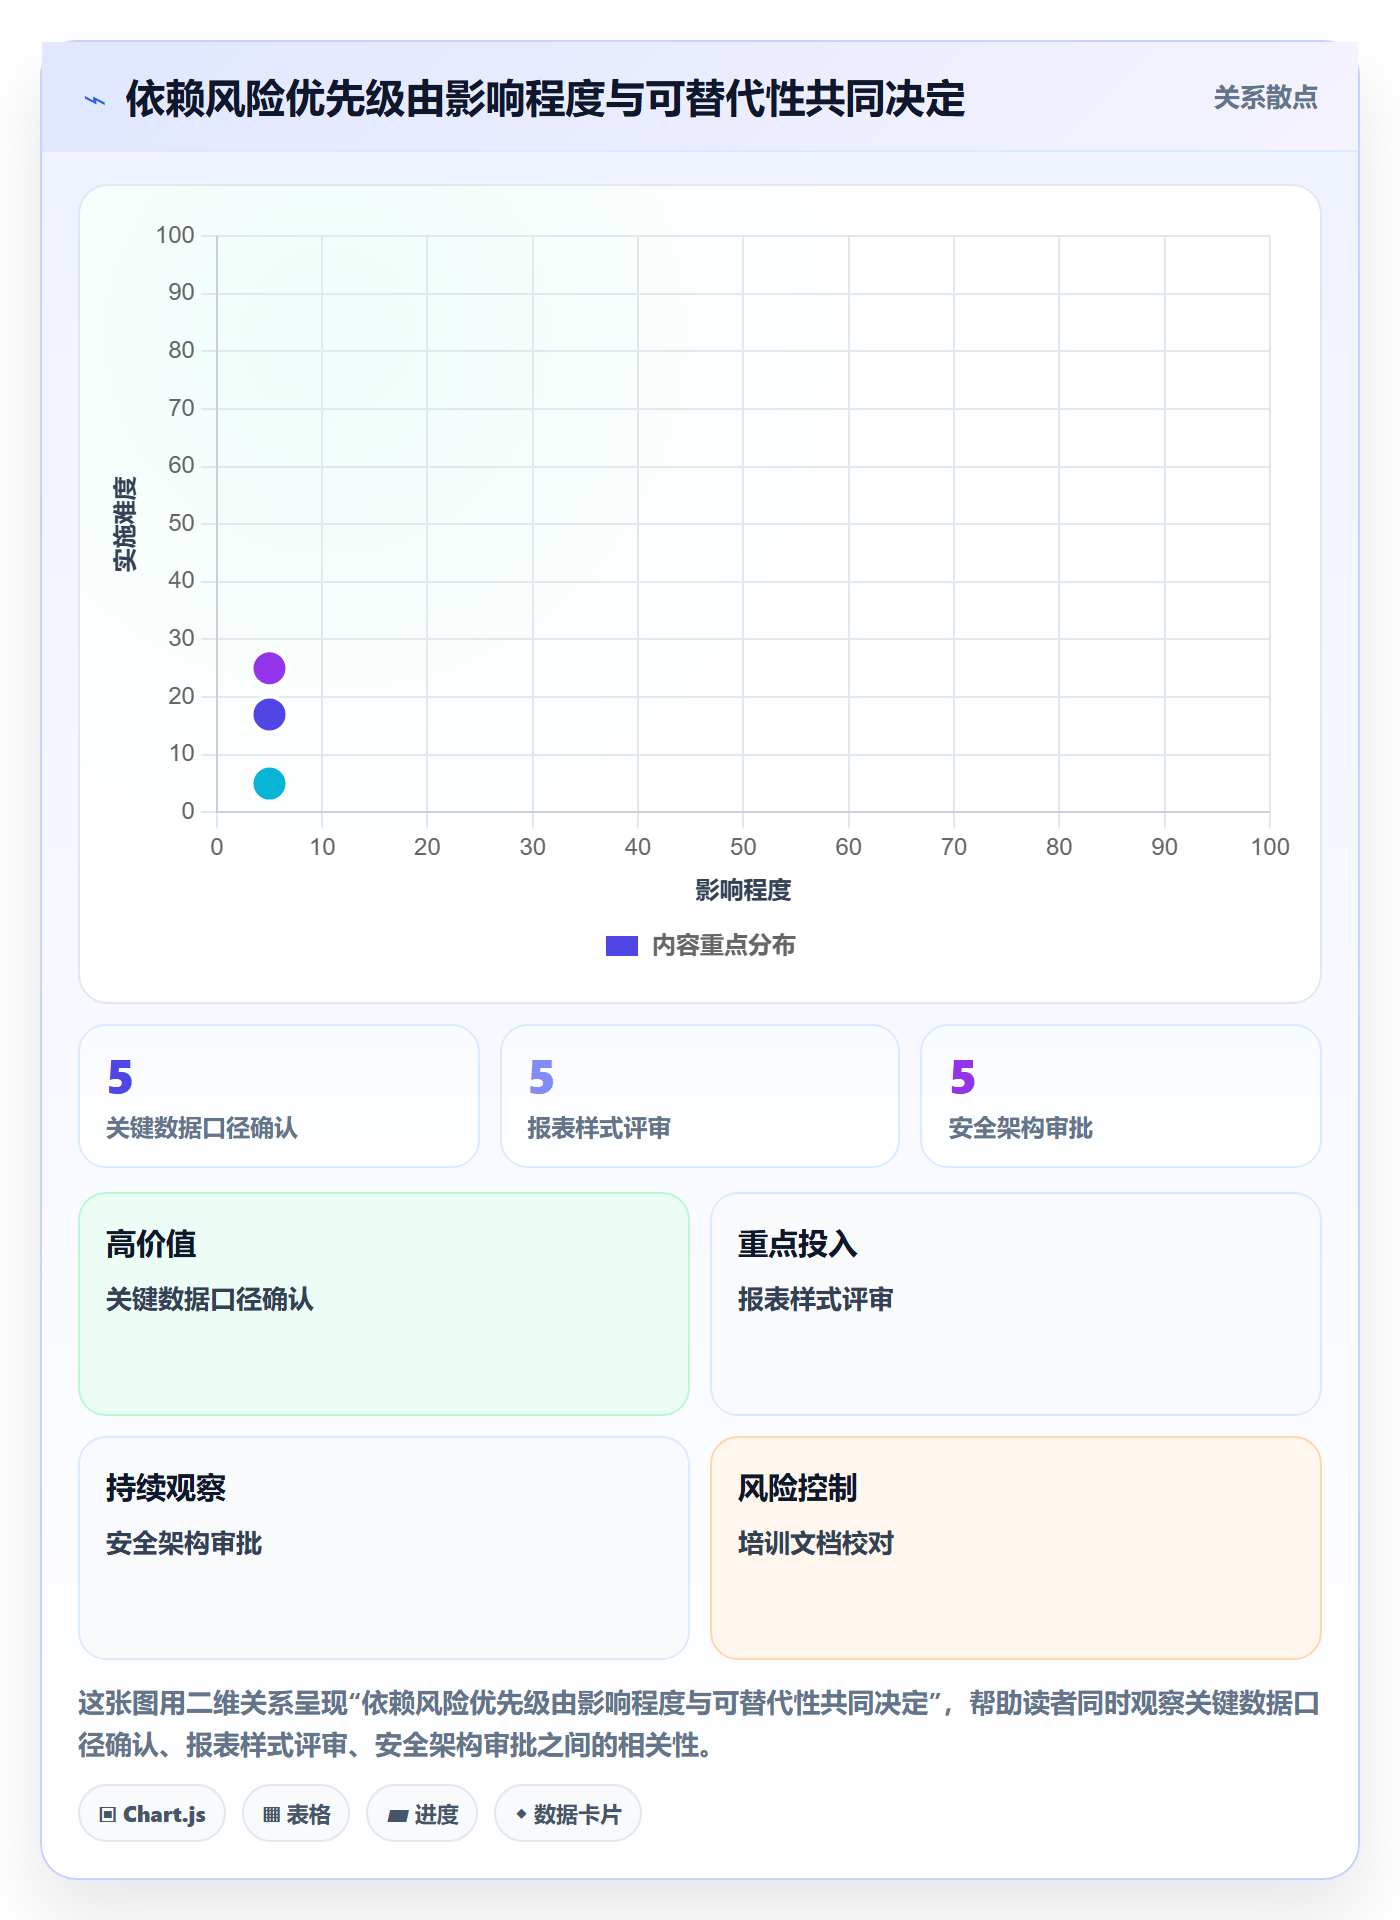Screen dimensions: 1400x1920
Task: Click the purple scatter point near 25
Action: [269, 668]
